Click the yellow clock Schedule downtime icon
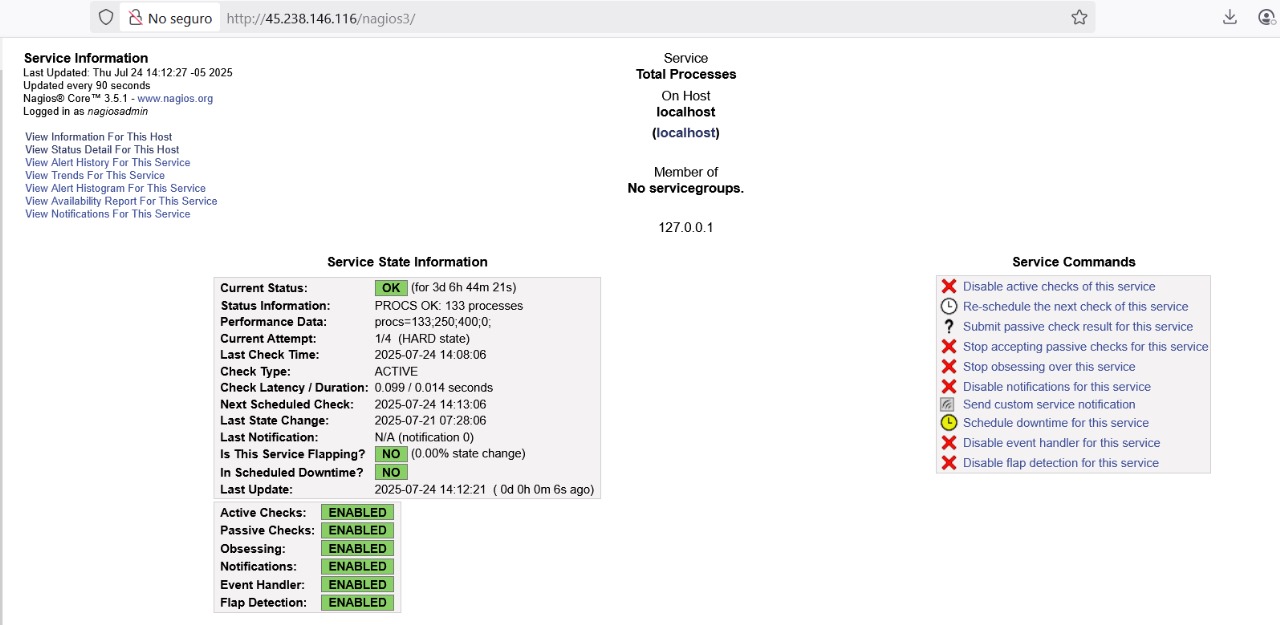The image size is (1280, 625). point(949,423)
